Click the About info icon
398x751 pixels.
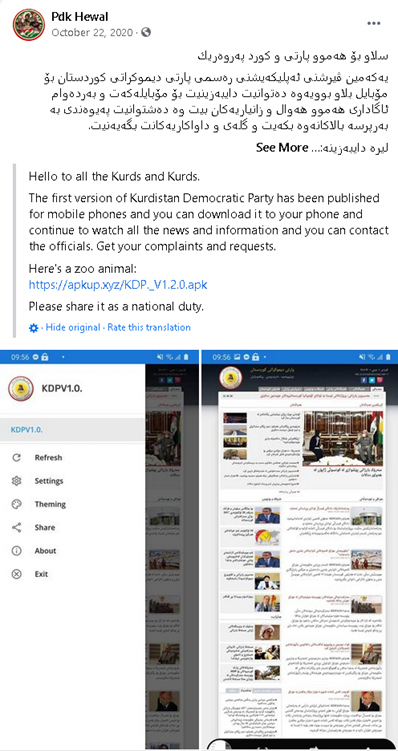tap(17, 551)
